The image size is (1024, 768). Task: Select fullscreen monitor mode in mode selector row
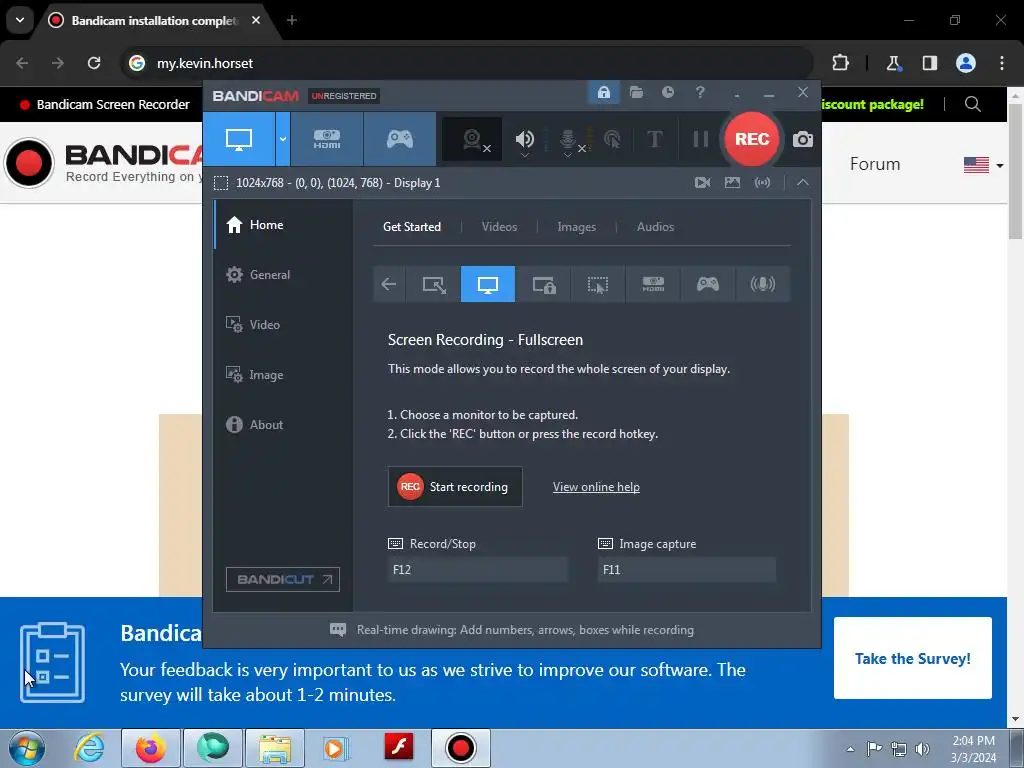coord(488,284)
